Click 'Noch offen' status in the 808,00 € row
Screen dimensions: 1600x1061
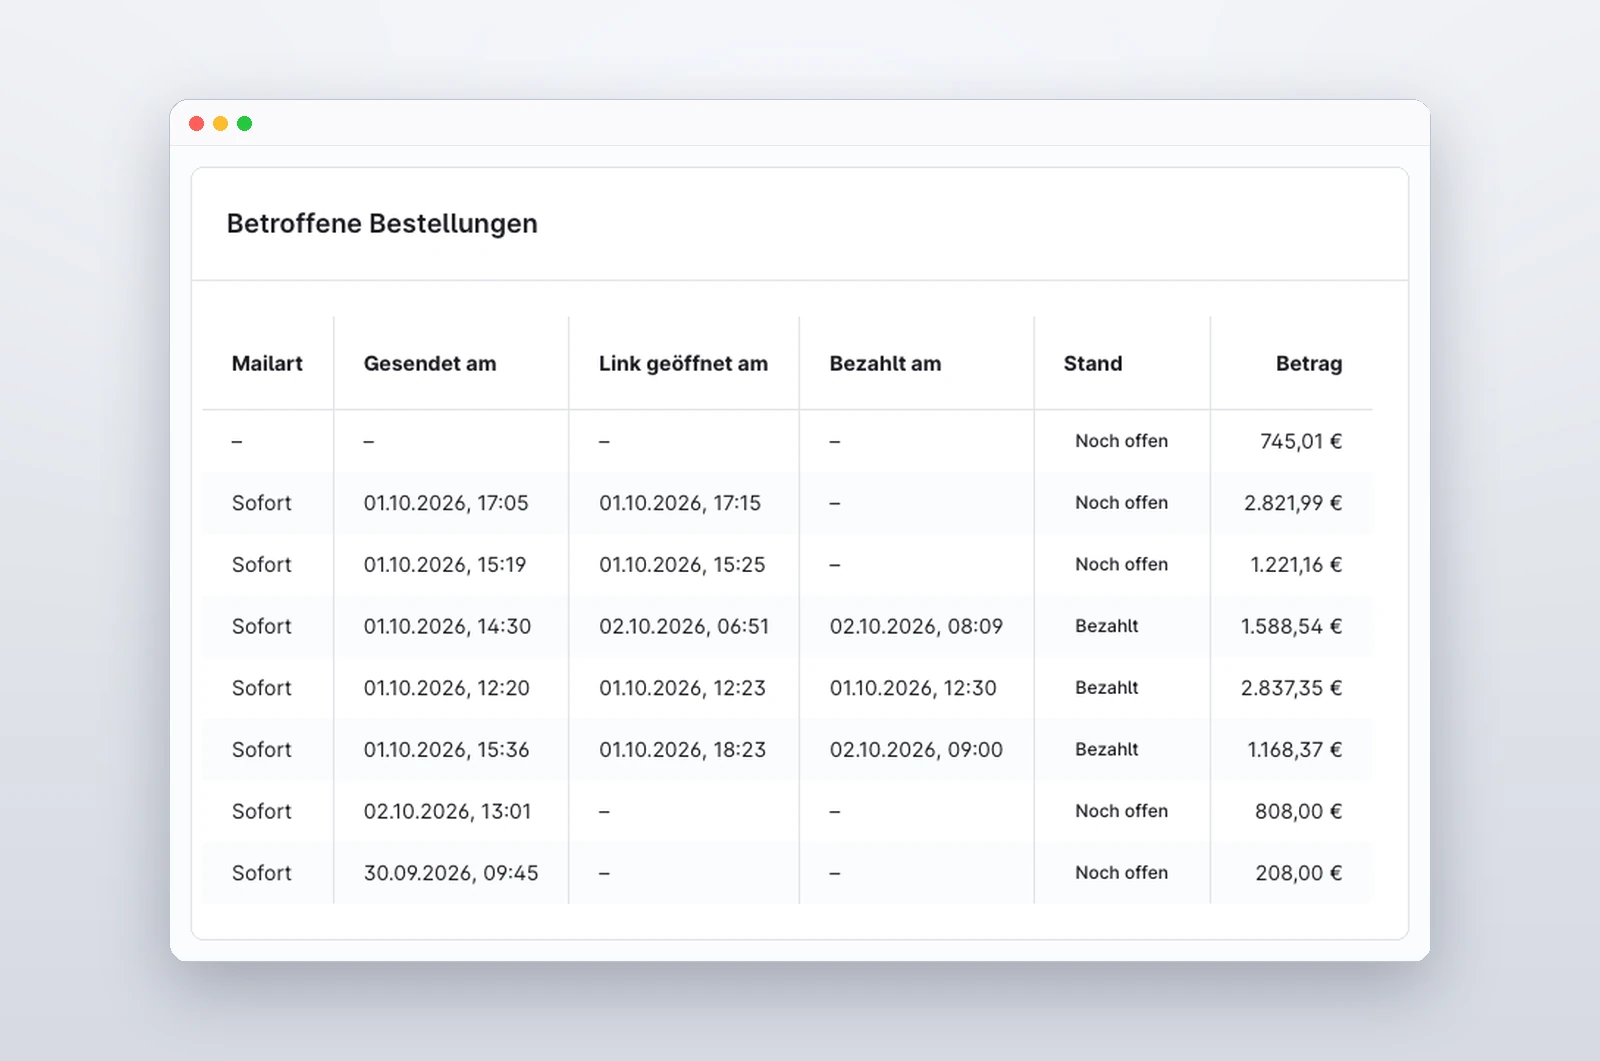pyautogui.click(x=1122, y=811)
